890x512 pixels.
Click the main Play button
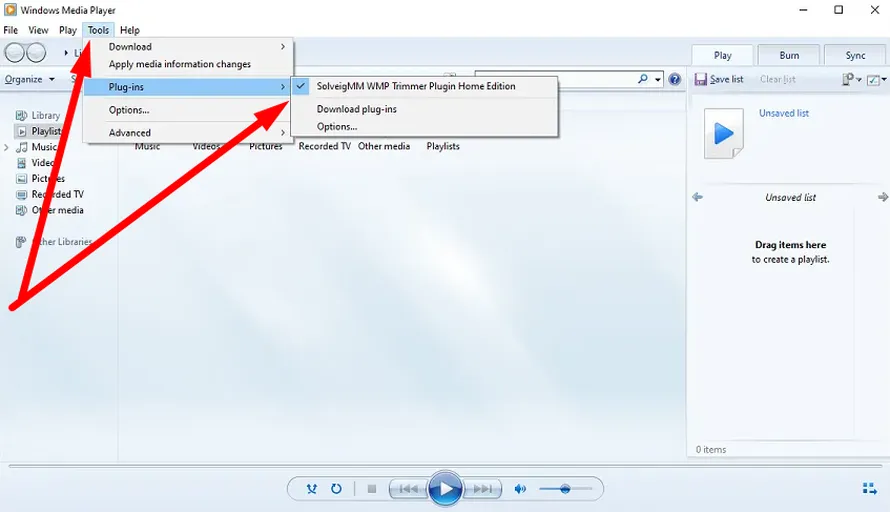pyautogui.click(x=445, y=488)
